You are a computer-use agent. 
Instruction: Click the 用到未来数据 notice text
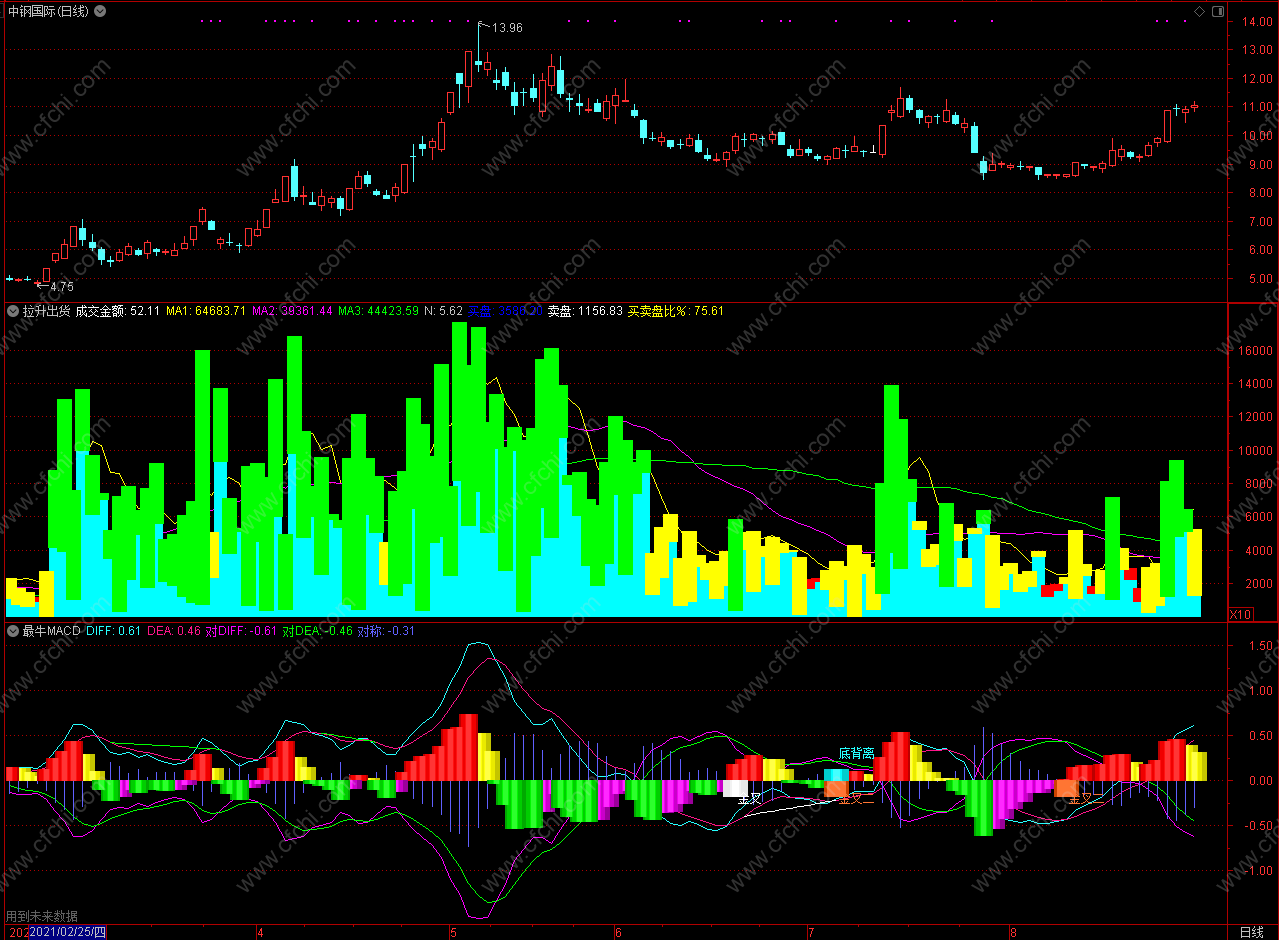pyautogui.click(x=42, y=916)
